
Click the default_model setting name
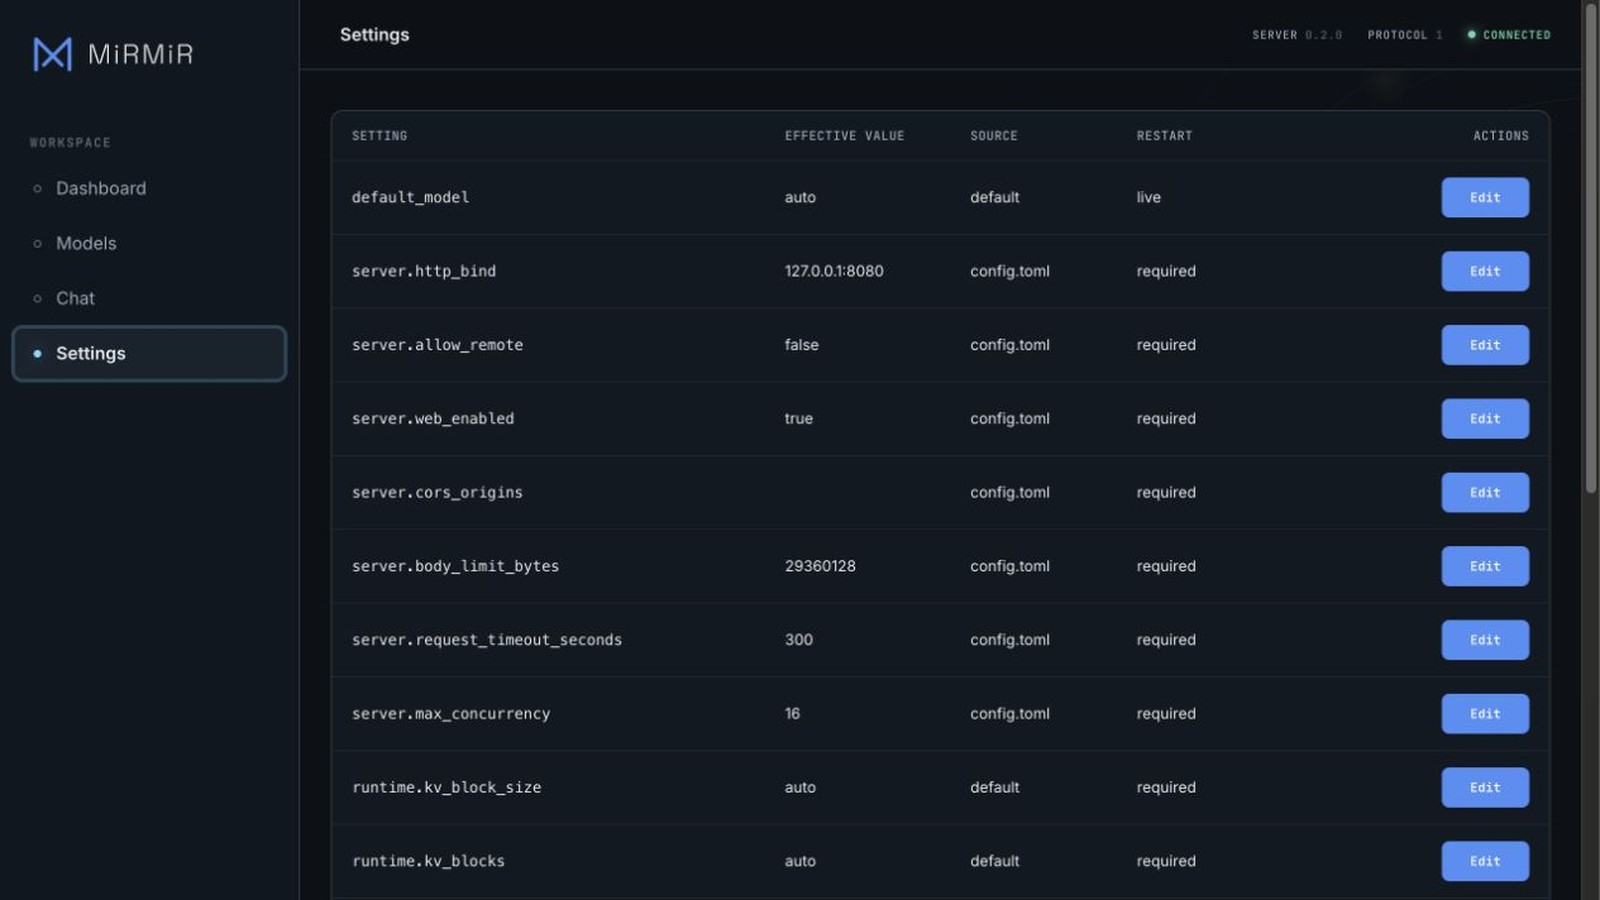(x=410, y=197)
